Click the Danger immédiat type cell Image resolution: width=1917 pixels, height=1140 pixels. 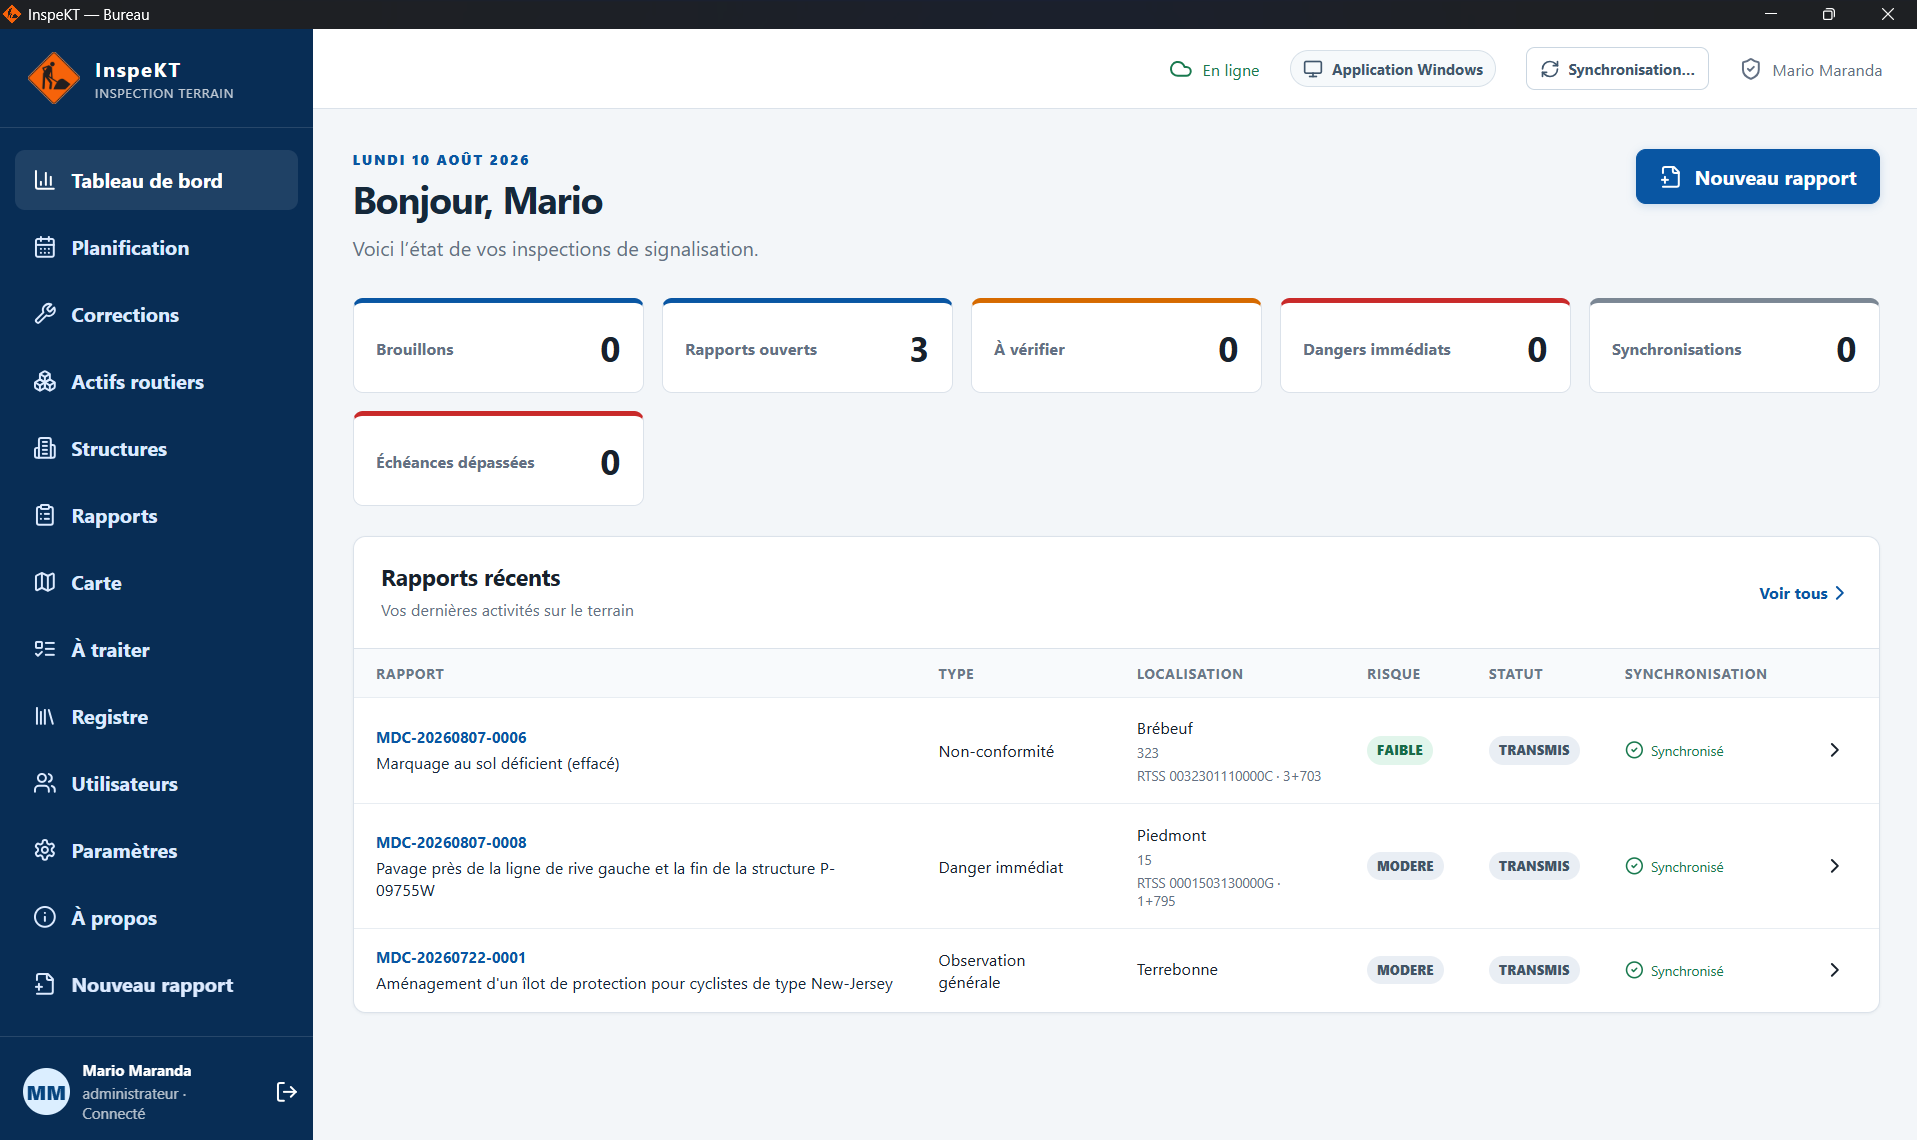1000,867
